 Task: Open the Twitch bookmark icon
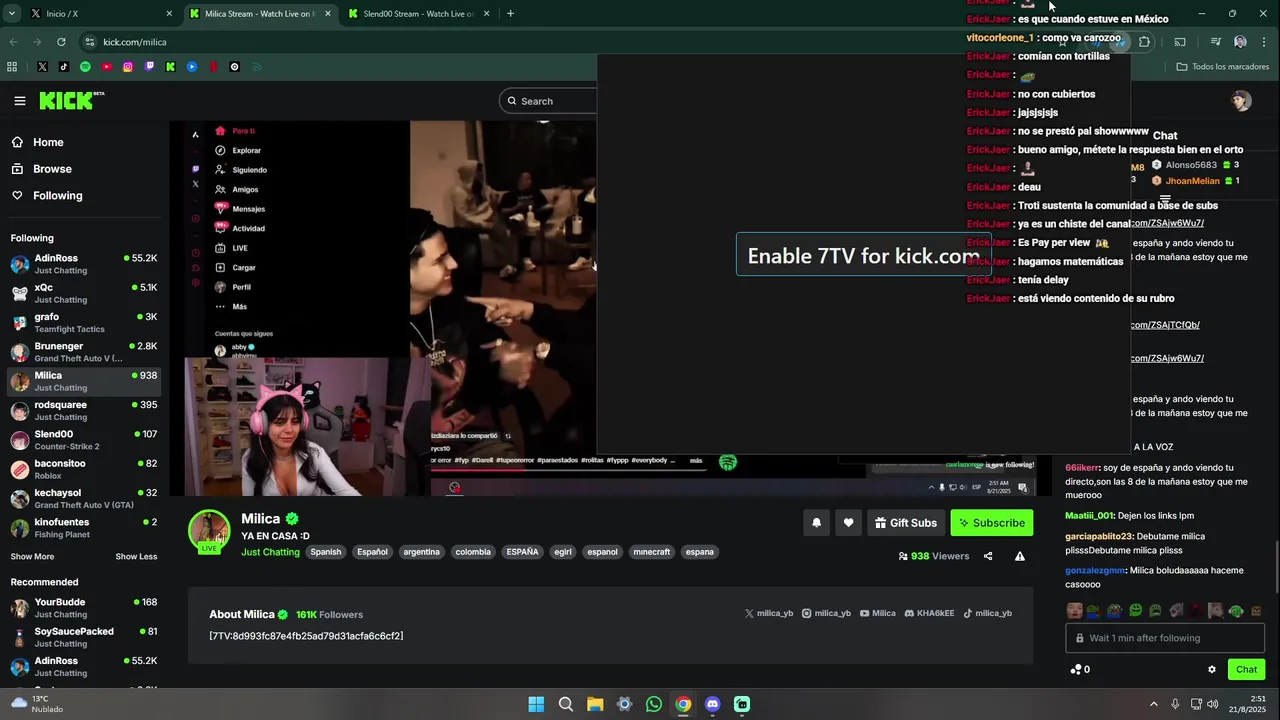click(x=150, y=67)
